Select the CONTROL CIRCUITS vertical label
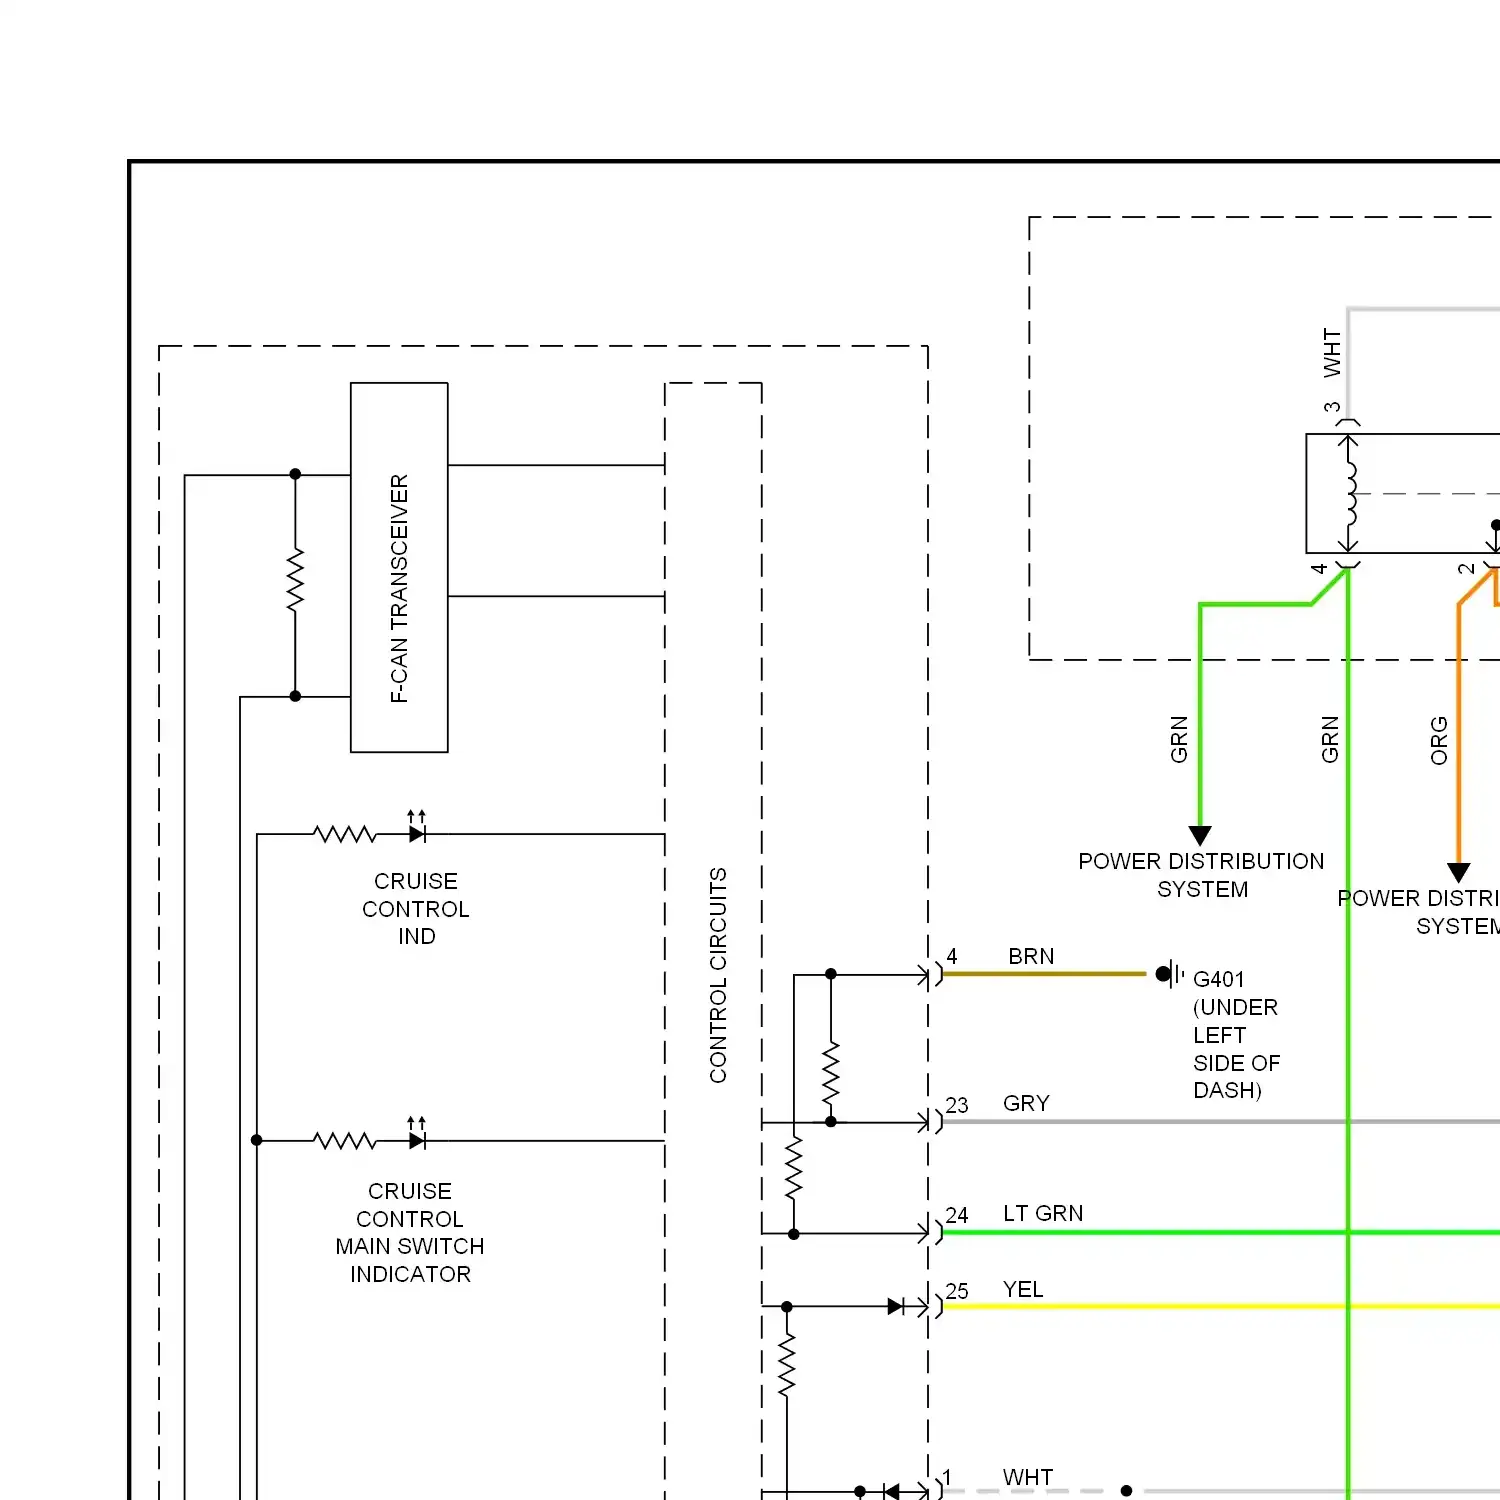Image resolution: width=1500 pixels, height=1500 pixels. [718, 975]
